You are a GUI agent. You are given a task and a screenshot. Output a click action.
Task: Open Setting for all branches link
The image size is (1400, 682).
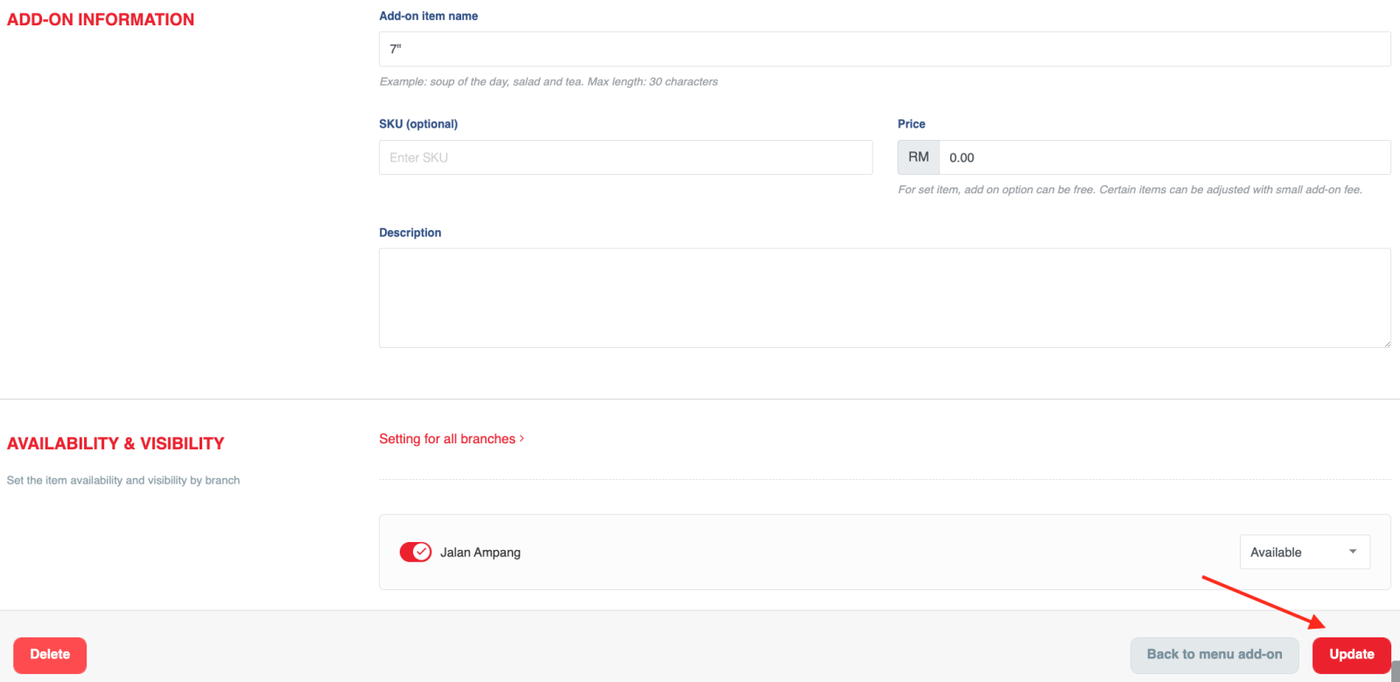[447, 439]
